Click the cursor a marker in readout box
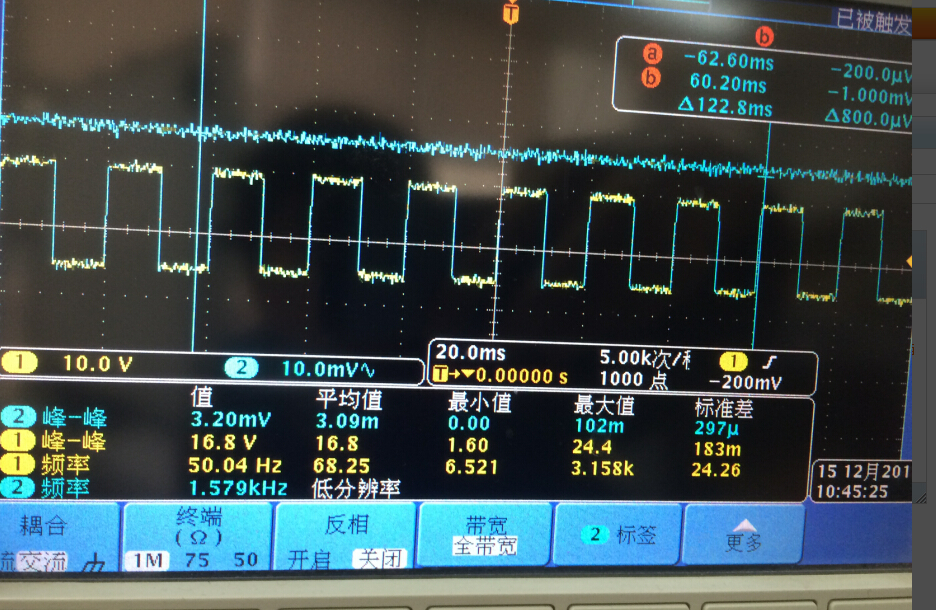This screenshot has height=610, width=936. (652, 54)
